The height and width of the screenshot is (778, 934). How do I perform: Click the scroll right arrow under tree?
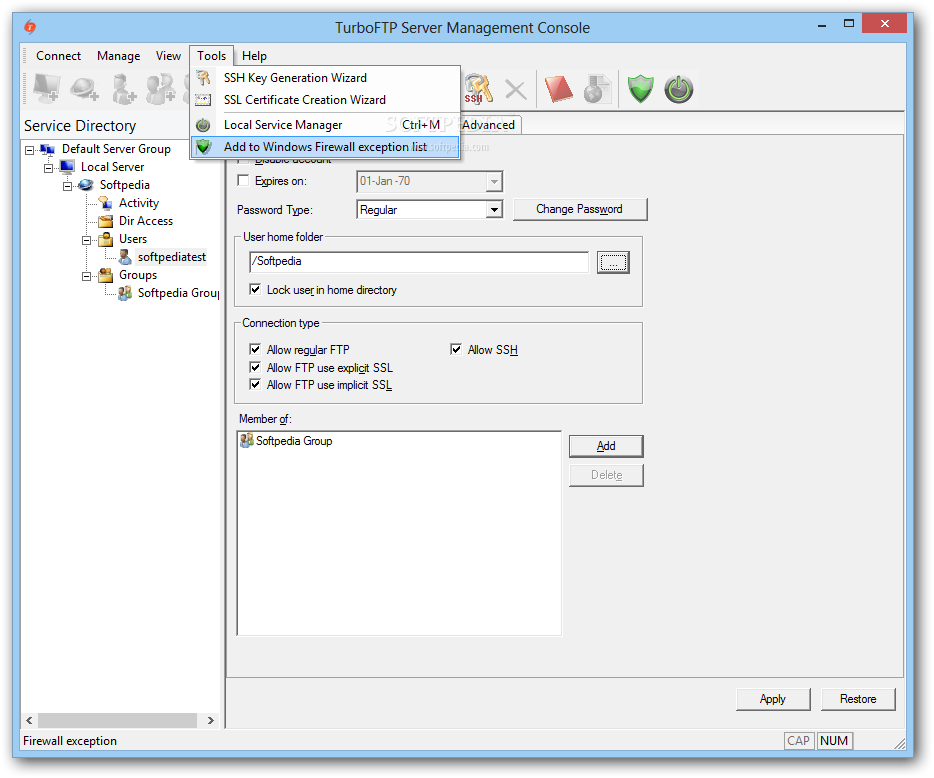(210, 720)
